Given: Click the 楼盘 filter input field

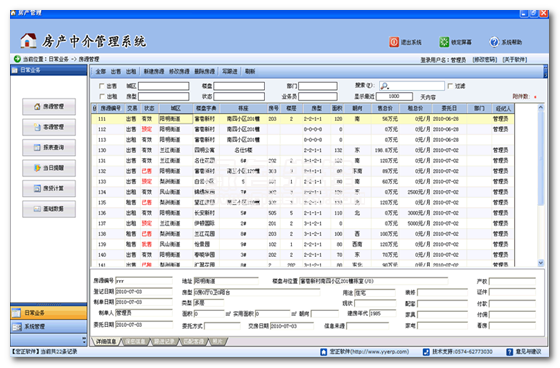Looking at the screenshot, I should tap(239, 86).
